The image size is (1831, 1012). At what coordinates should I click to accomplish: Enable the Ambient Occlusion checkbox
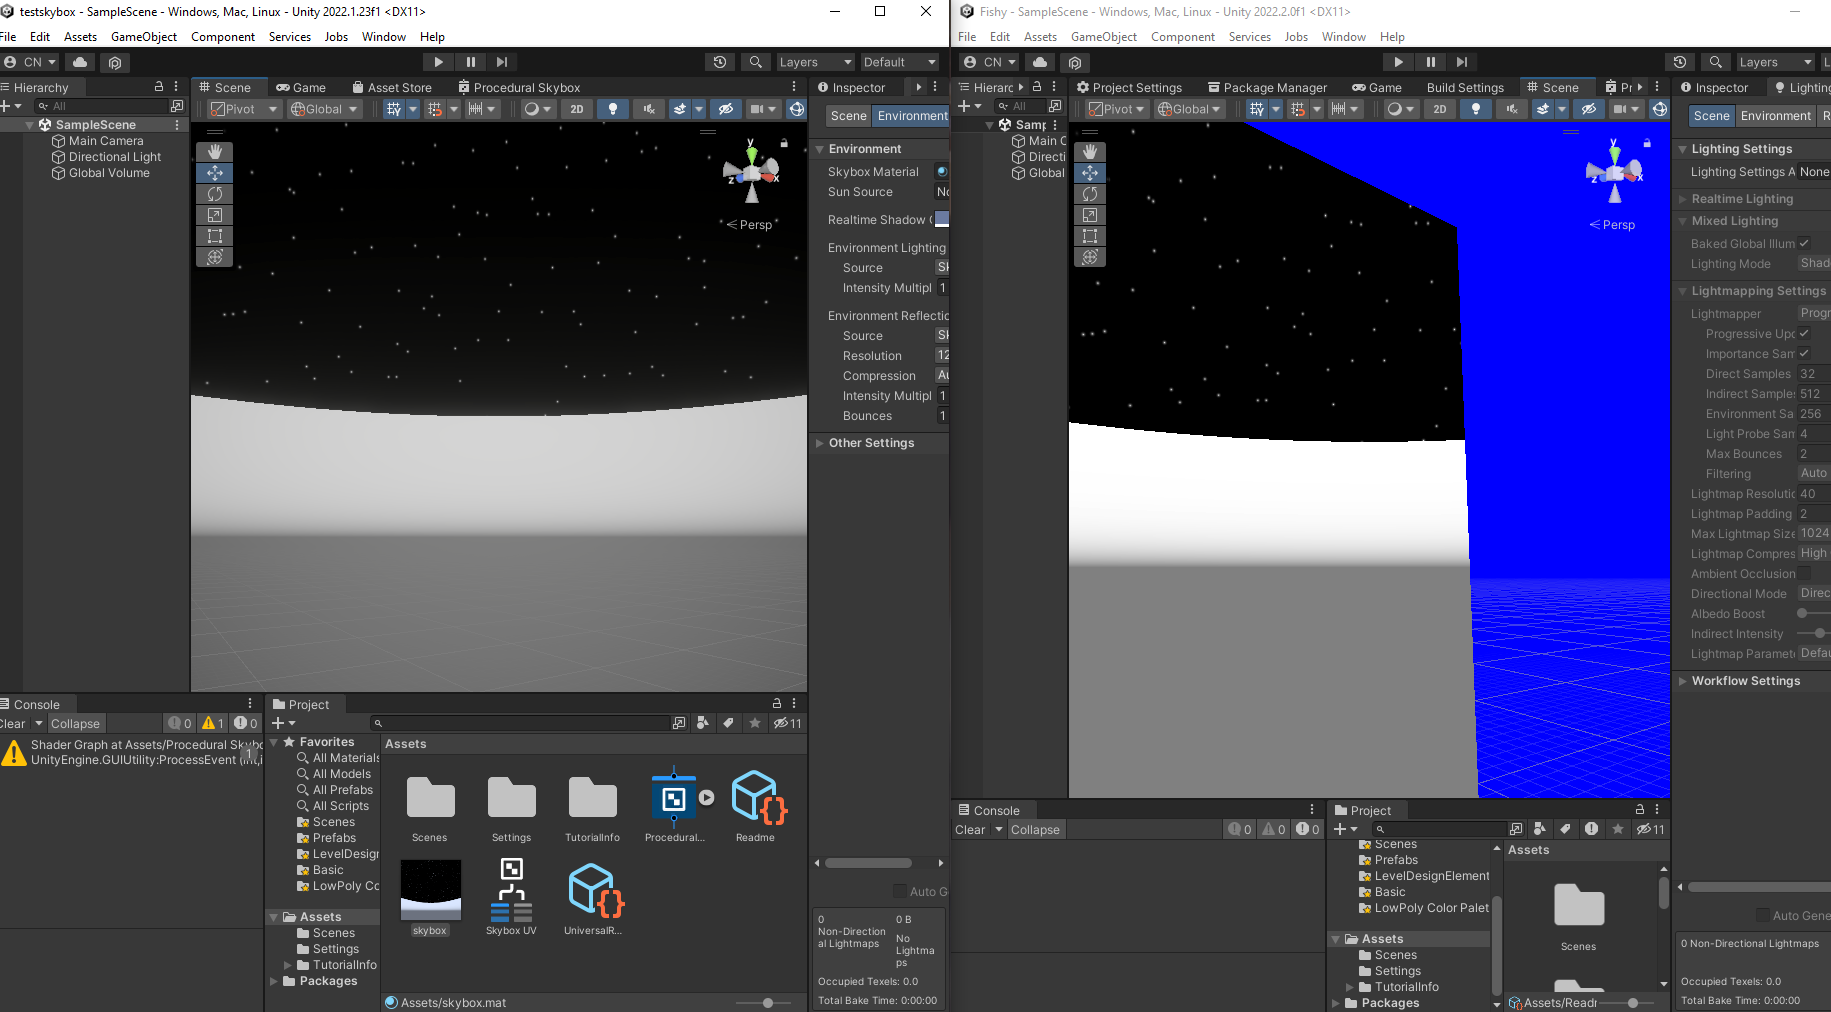tap(1804, 573)
